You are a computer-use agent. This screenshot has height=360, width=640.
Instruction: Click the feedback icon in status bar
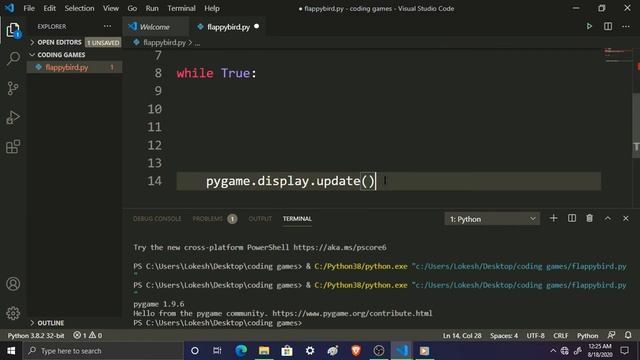(x=611, y=335)
